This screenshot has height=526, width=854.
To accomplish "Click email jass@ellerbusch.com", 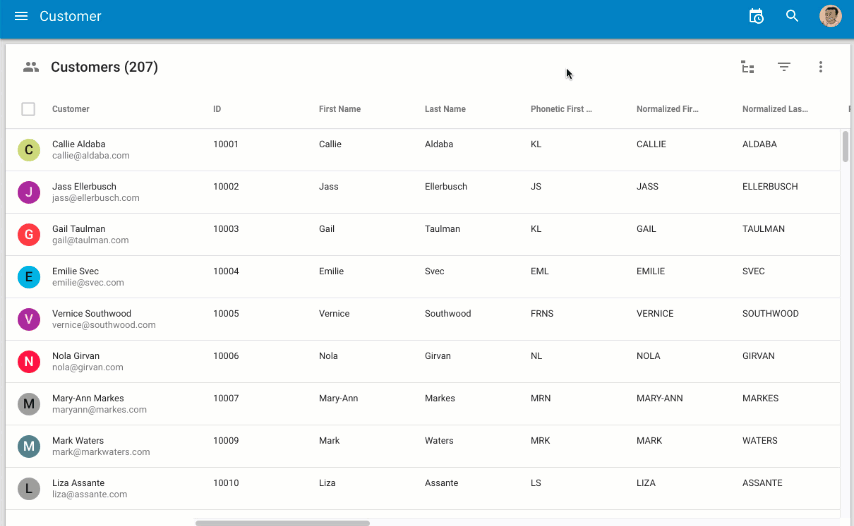I will click(96, 198).
